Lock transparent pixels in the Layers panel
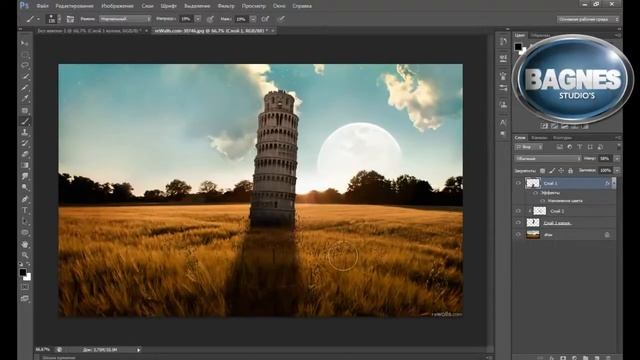Viewport: 640px width, 360px height. coord(542,171)
